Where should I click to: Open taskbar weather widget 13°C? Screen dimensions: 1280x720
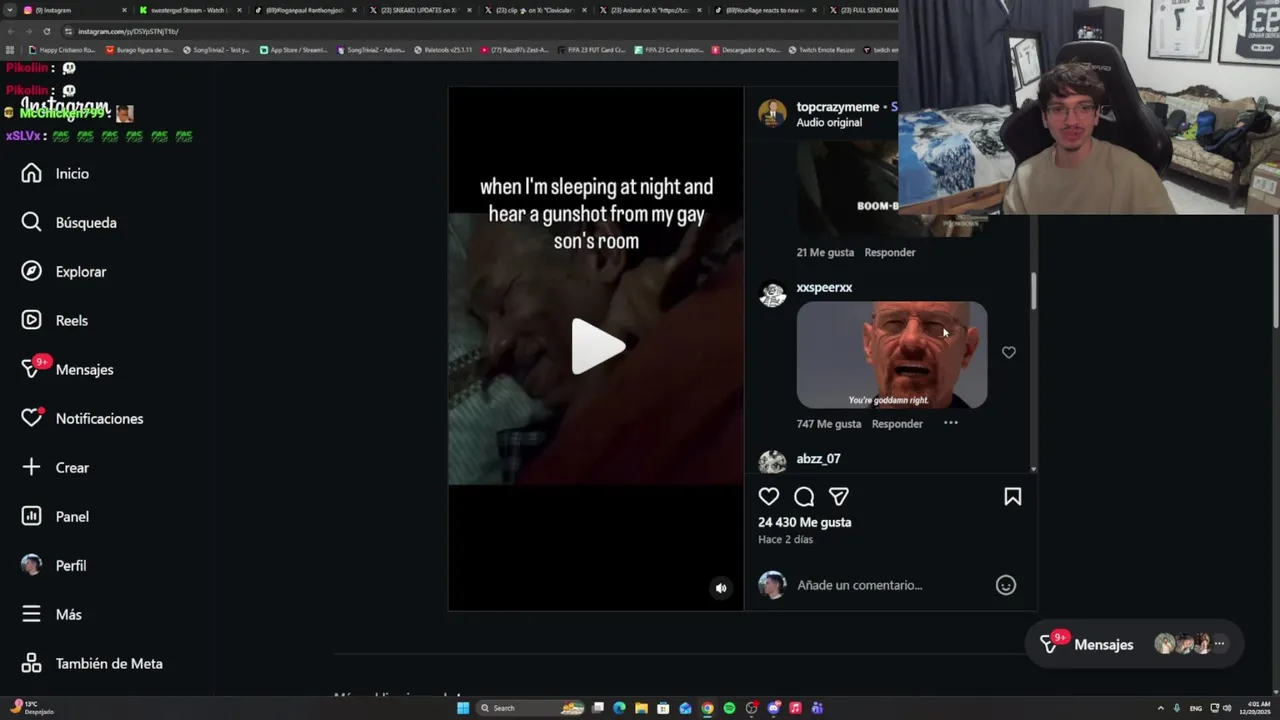[x=32, y=708]
